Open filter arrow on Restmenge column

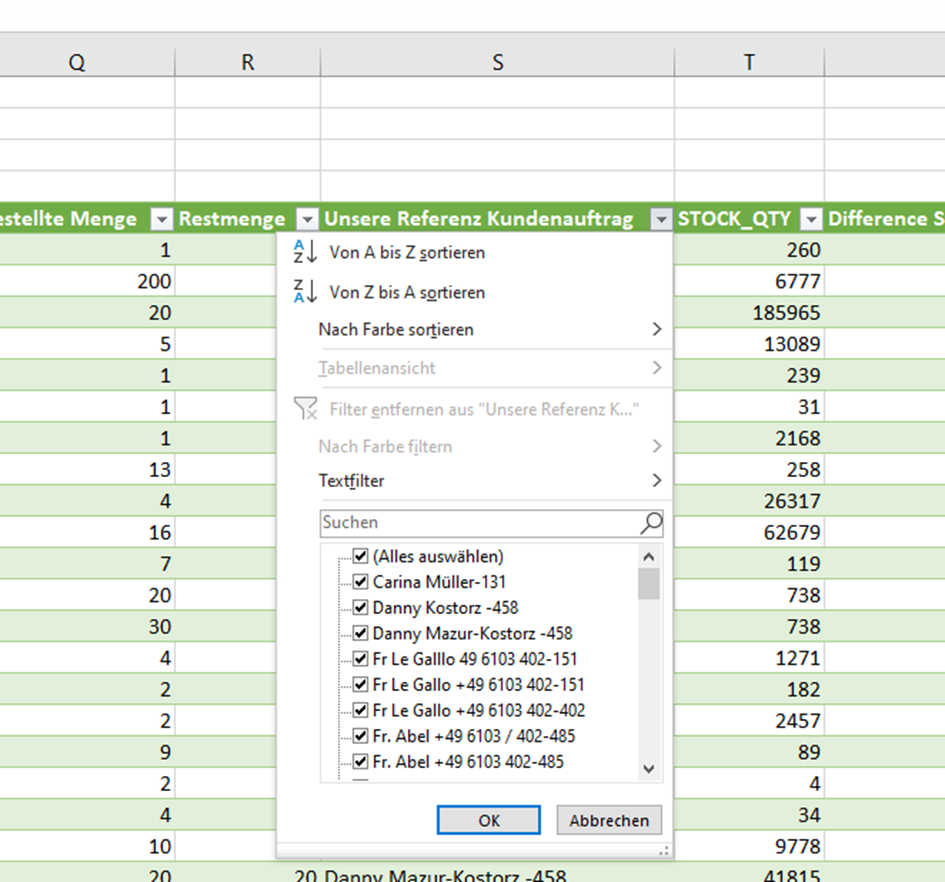pyautogui.click(x=308, y=219)
